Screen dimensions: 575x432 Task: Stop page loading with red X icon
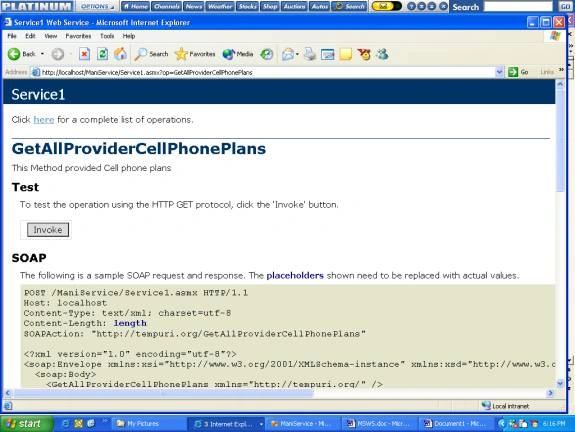[x=84, y=54]
